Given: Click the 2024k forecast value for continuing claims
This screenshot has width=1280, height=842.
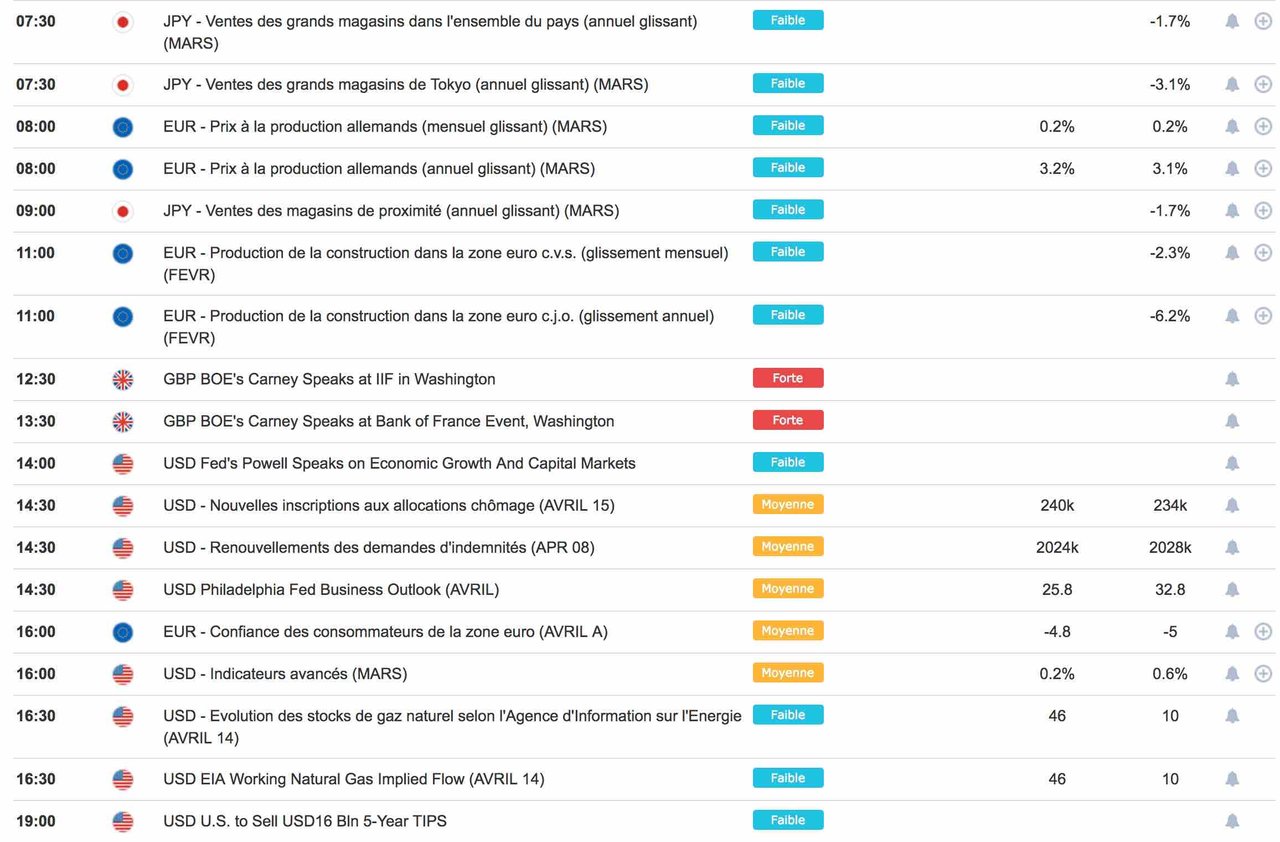Looking at the screenshot, I should pyautogui.click(x=1057, y=548).
